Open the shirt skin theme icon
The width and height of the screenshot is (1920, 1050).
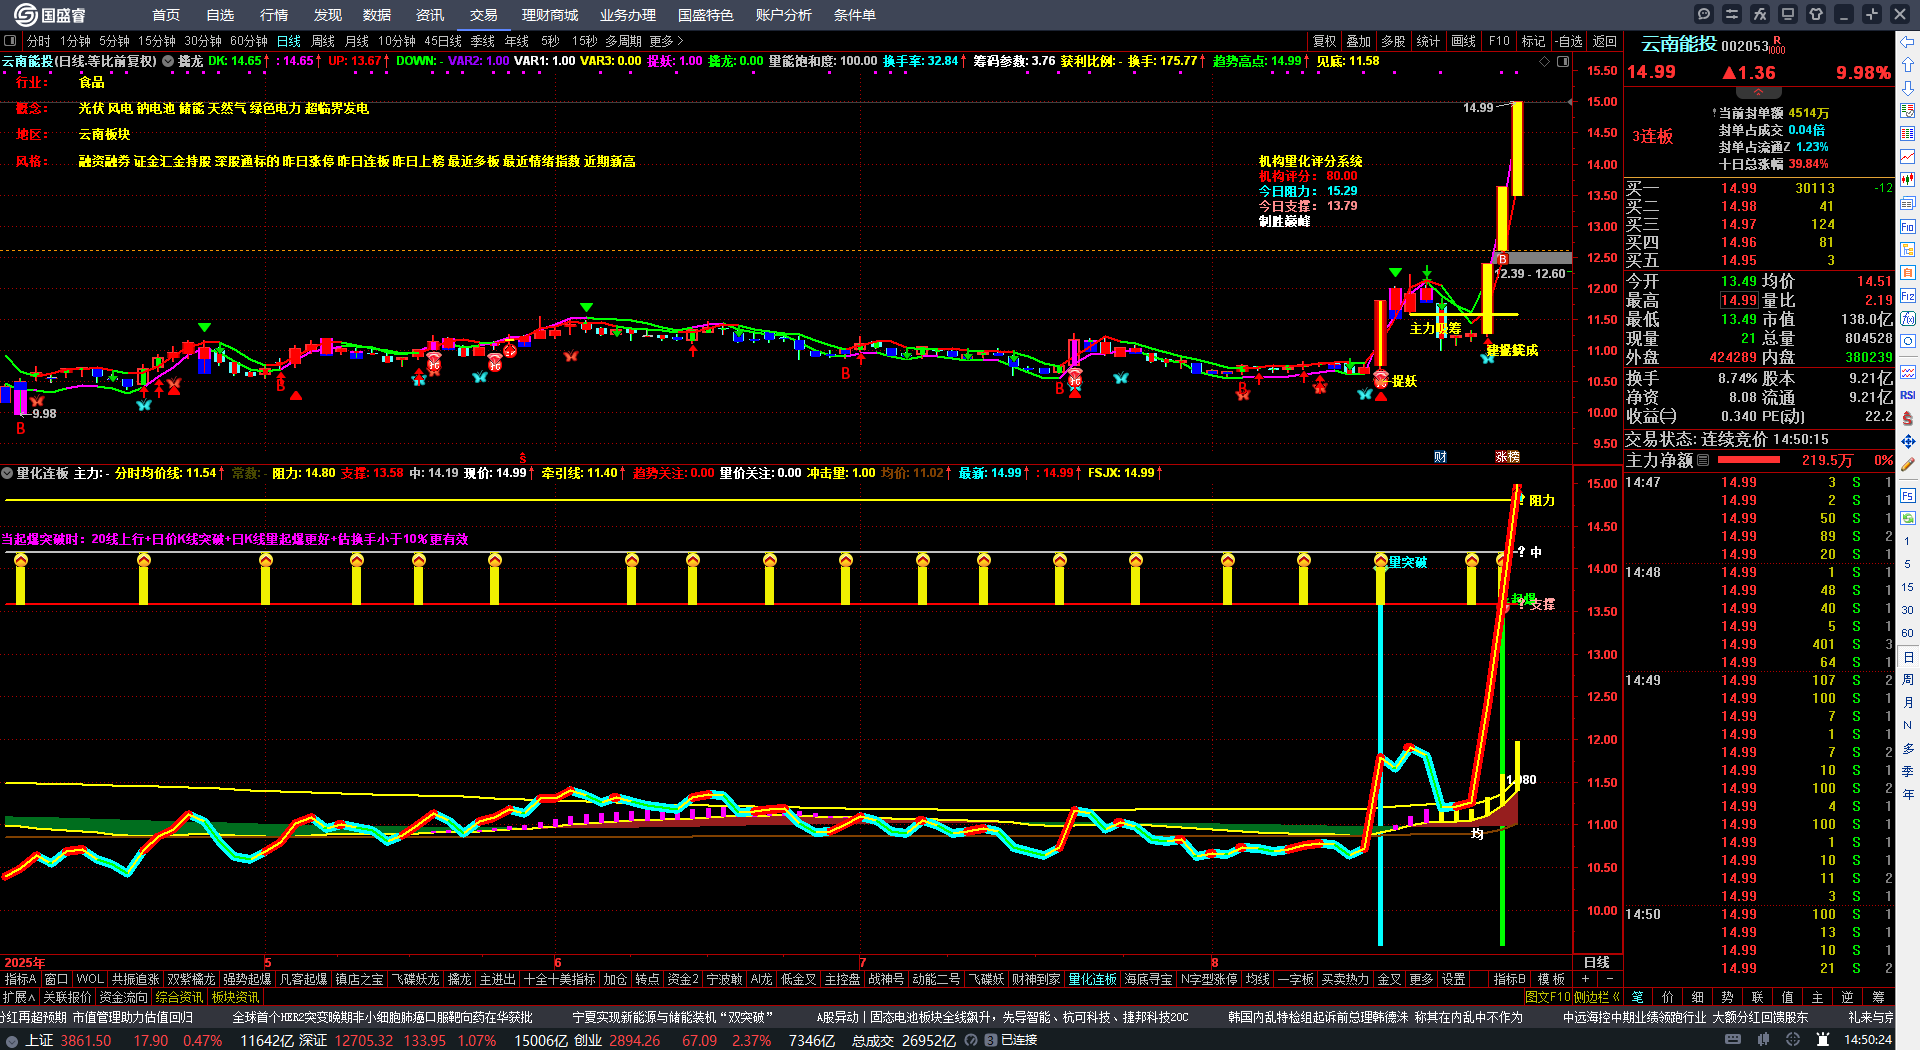pyautogui.click(x=1816, y=14)
